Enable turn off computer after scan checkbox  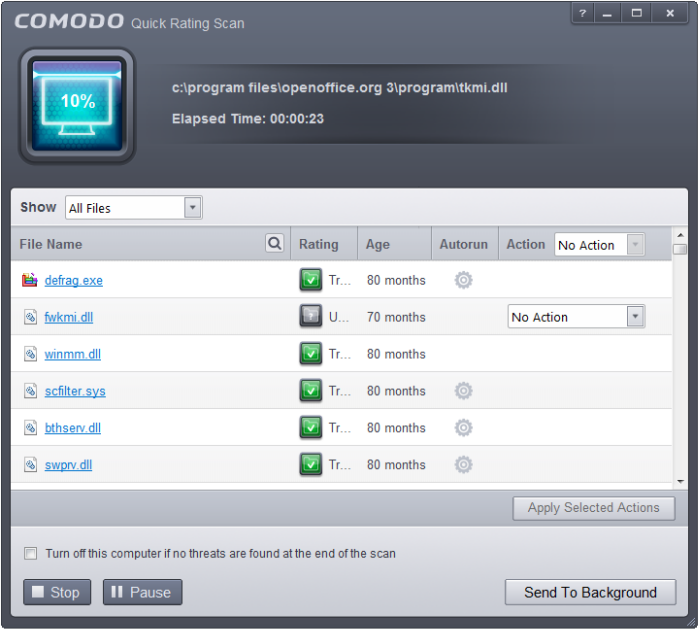tap(30, 553)
